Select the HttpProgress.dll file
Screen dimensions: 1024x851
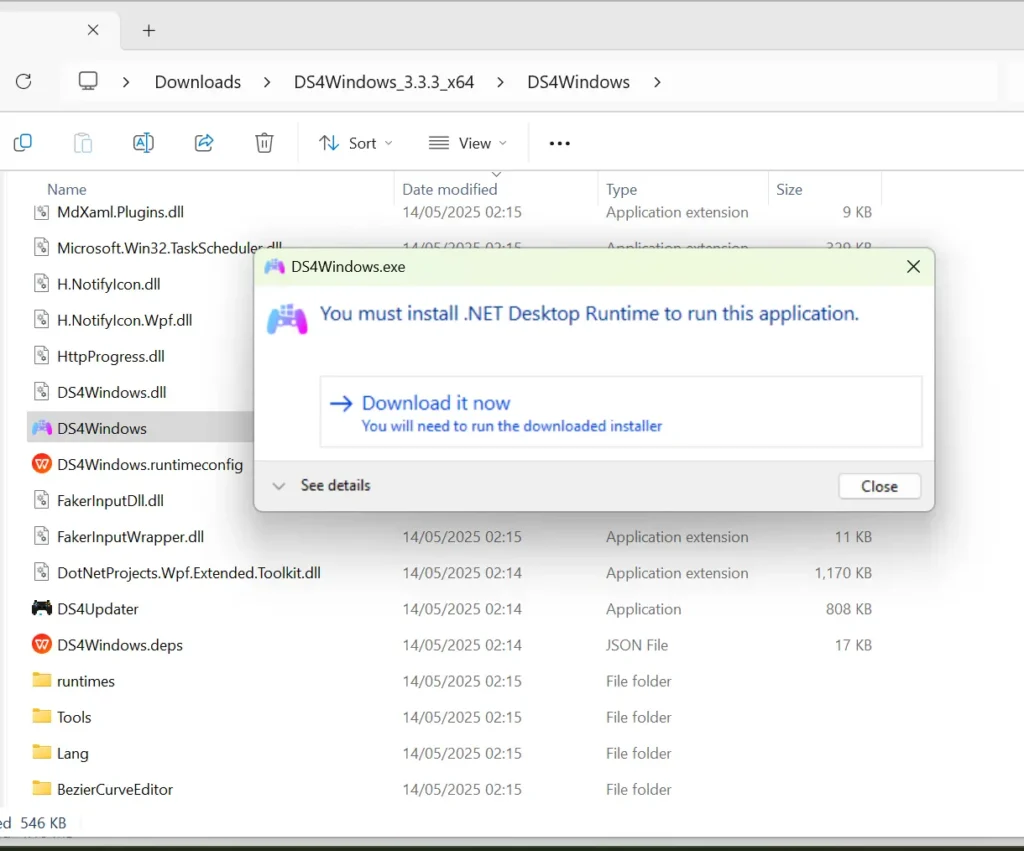point(110,356)
